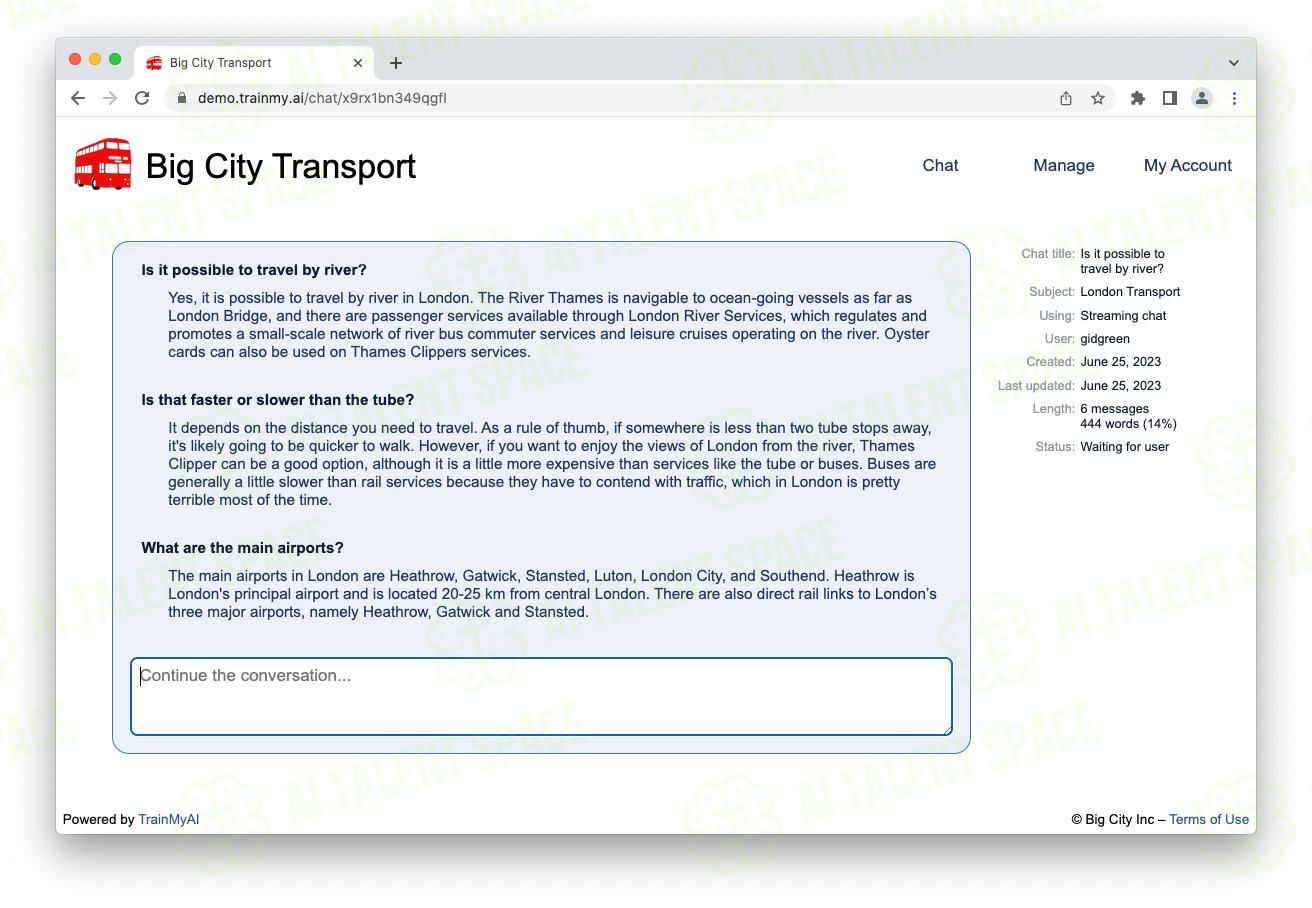Click the Big City Transport site title
The width and height of the screenshot is (1312, 908).
(x=281, y=166)
